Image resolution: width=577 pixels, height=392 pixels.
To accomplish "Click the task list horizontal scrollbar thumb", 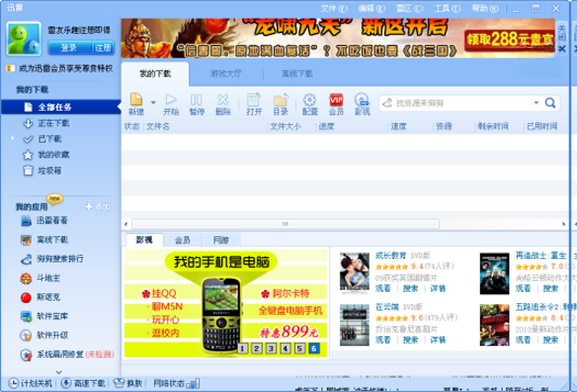I will (286, 224).
